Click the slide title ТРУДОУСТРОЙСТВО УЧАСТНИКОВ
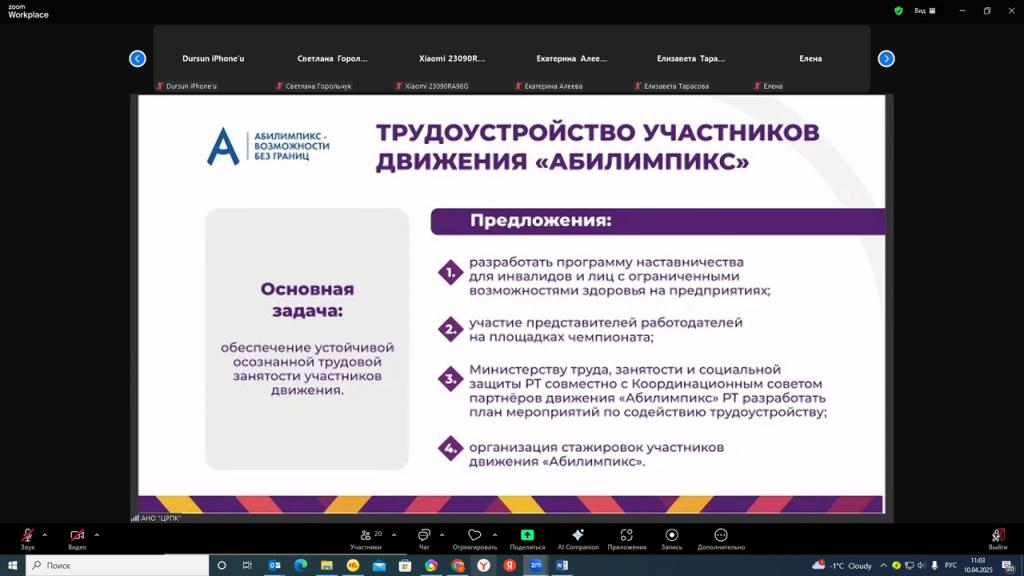Viewport: 1024px width, 576px height. [x=598, y=133]
